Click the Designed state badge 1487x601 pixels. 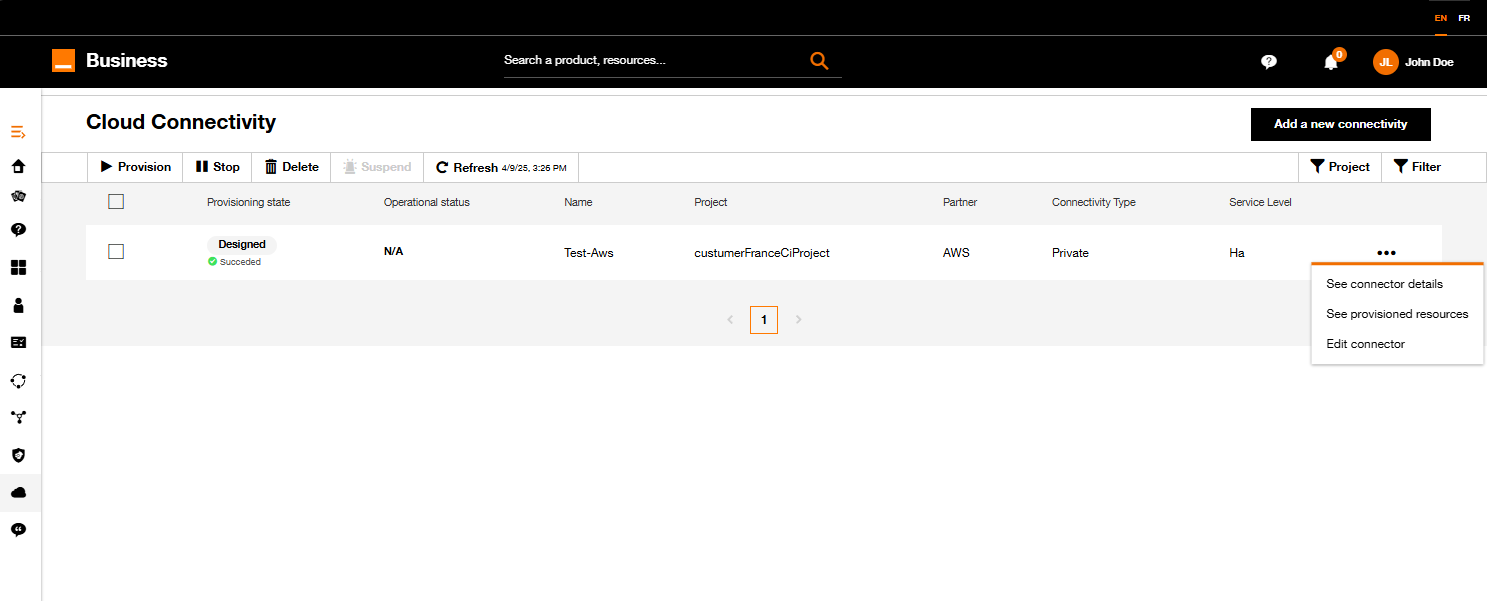[x=242, y=244]
